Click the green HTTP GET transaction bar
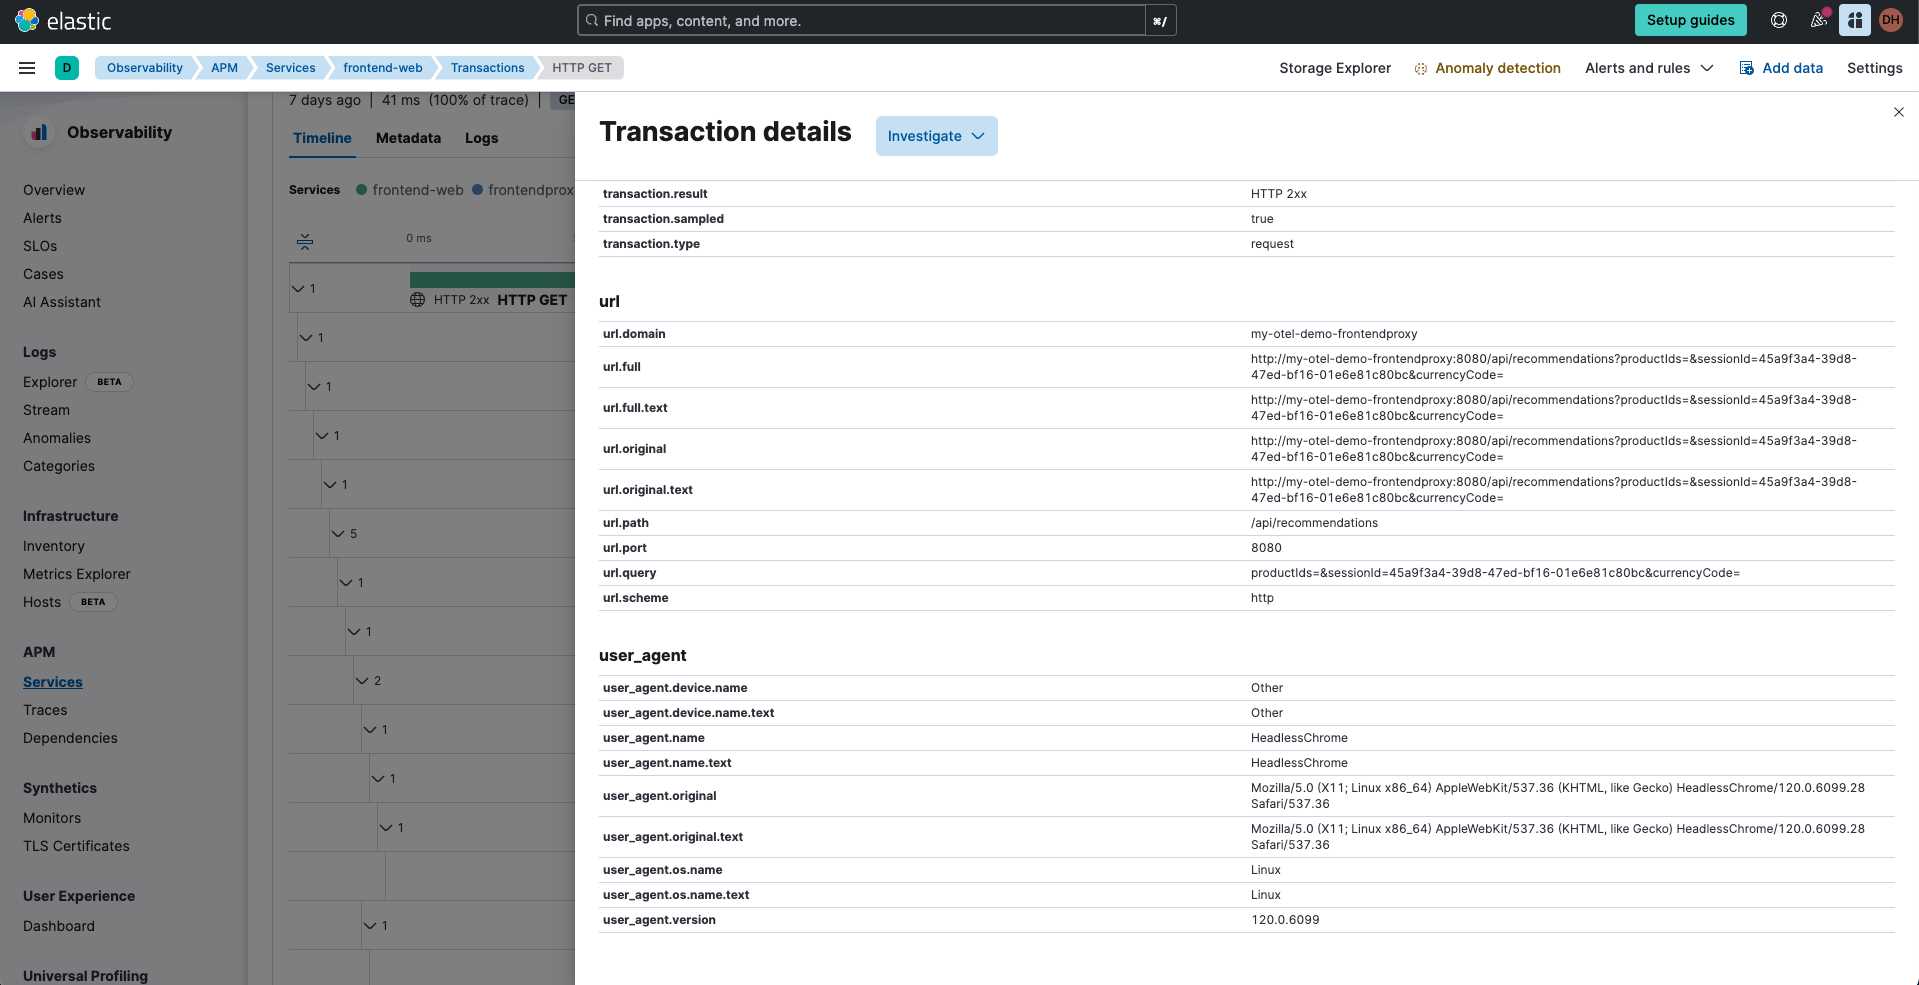Image resolution: width=1919 pixels, height=985 pixels. click(x=491, y=279)
